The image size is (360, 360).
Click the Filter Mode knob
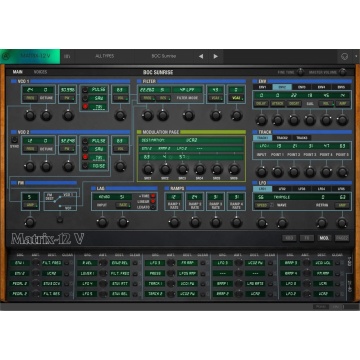188,116
